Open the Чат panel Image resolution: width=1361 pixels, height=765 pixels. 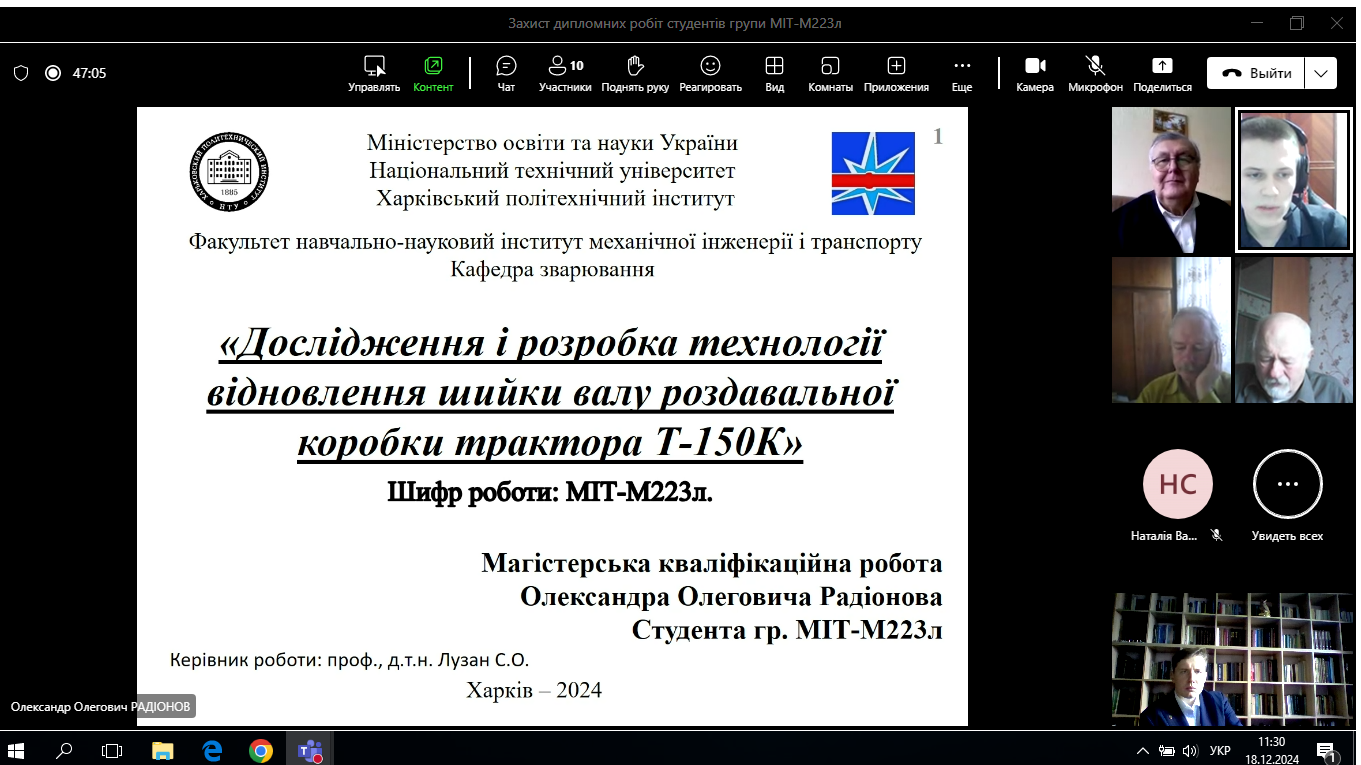pyautogui.click(x=506, y=73)
